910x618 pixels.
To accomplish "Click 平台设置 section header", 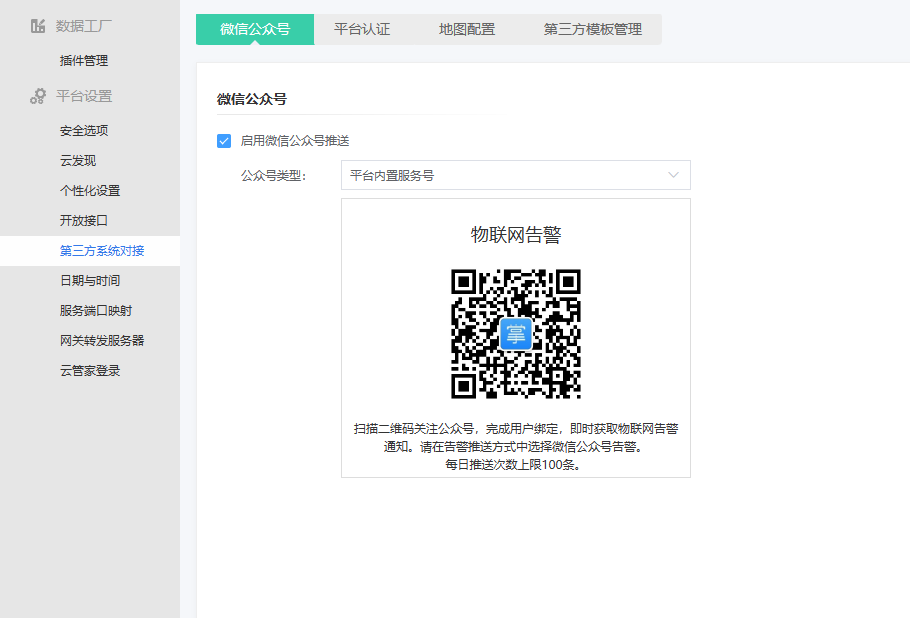I will (84, 96).
